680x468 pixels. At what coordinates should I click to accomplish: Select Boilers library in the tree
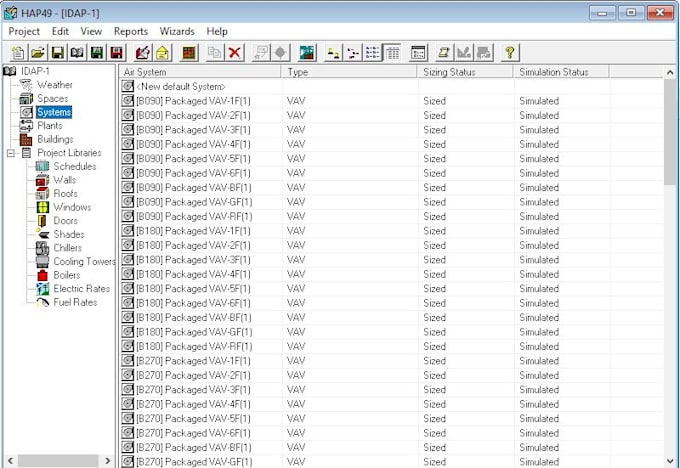67,275
